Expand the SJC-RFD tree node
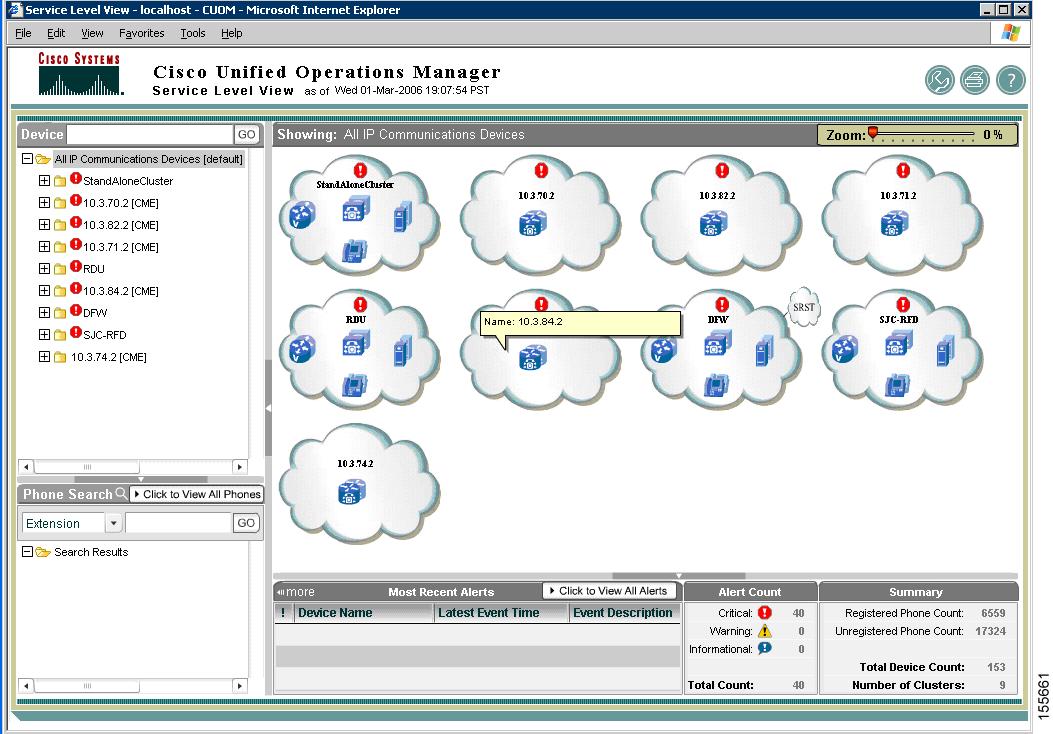This screenshot has height=734, width=1053. (x=44, y=334)
